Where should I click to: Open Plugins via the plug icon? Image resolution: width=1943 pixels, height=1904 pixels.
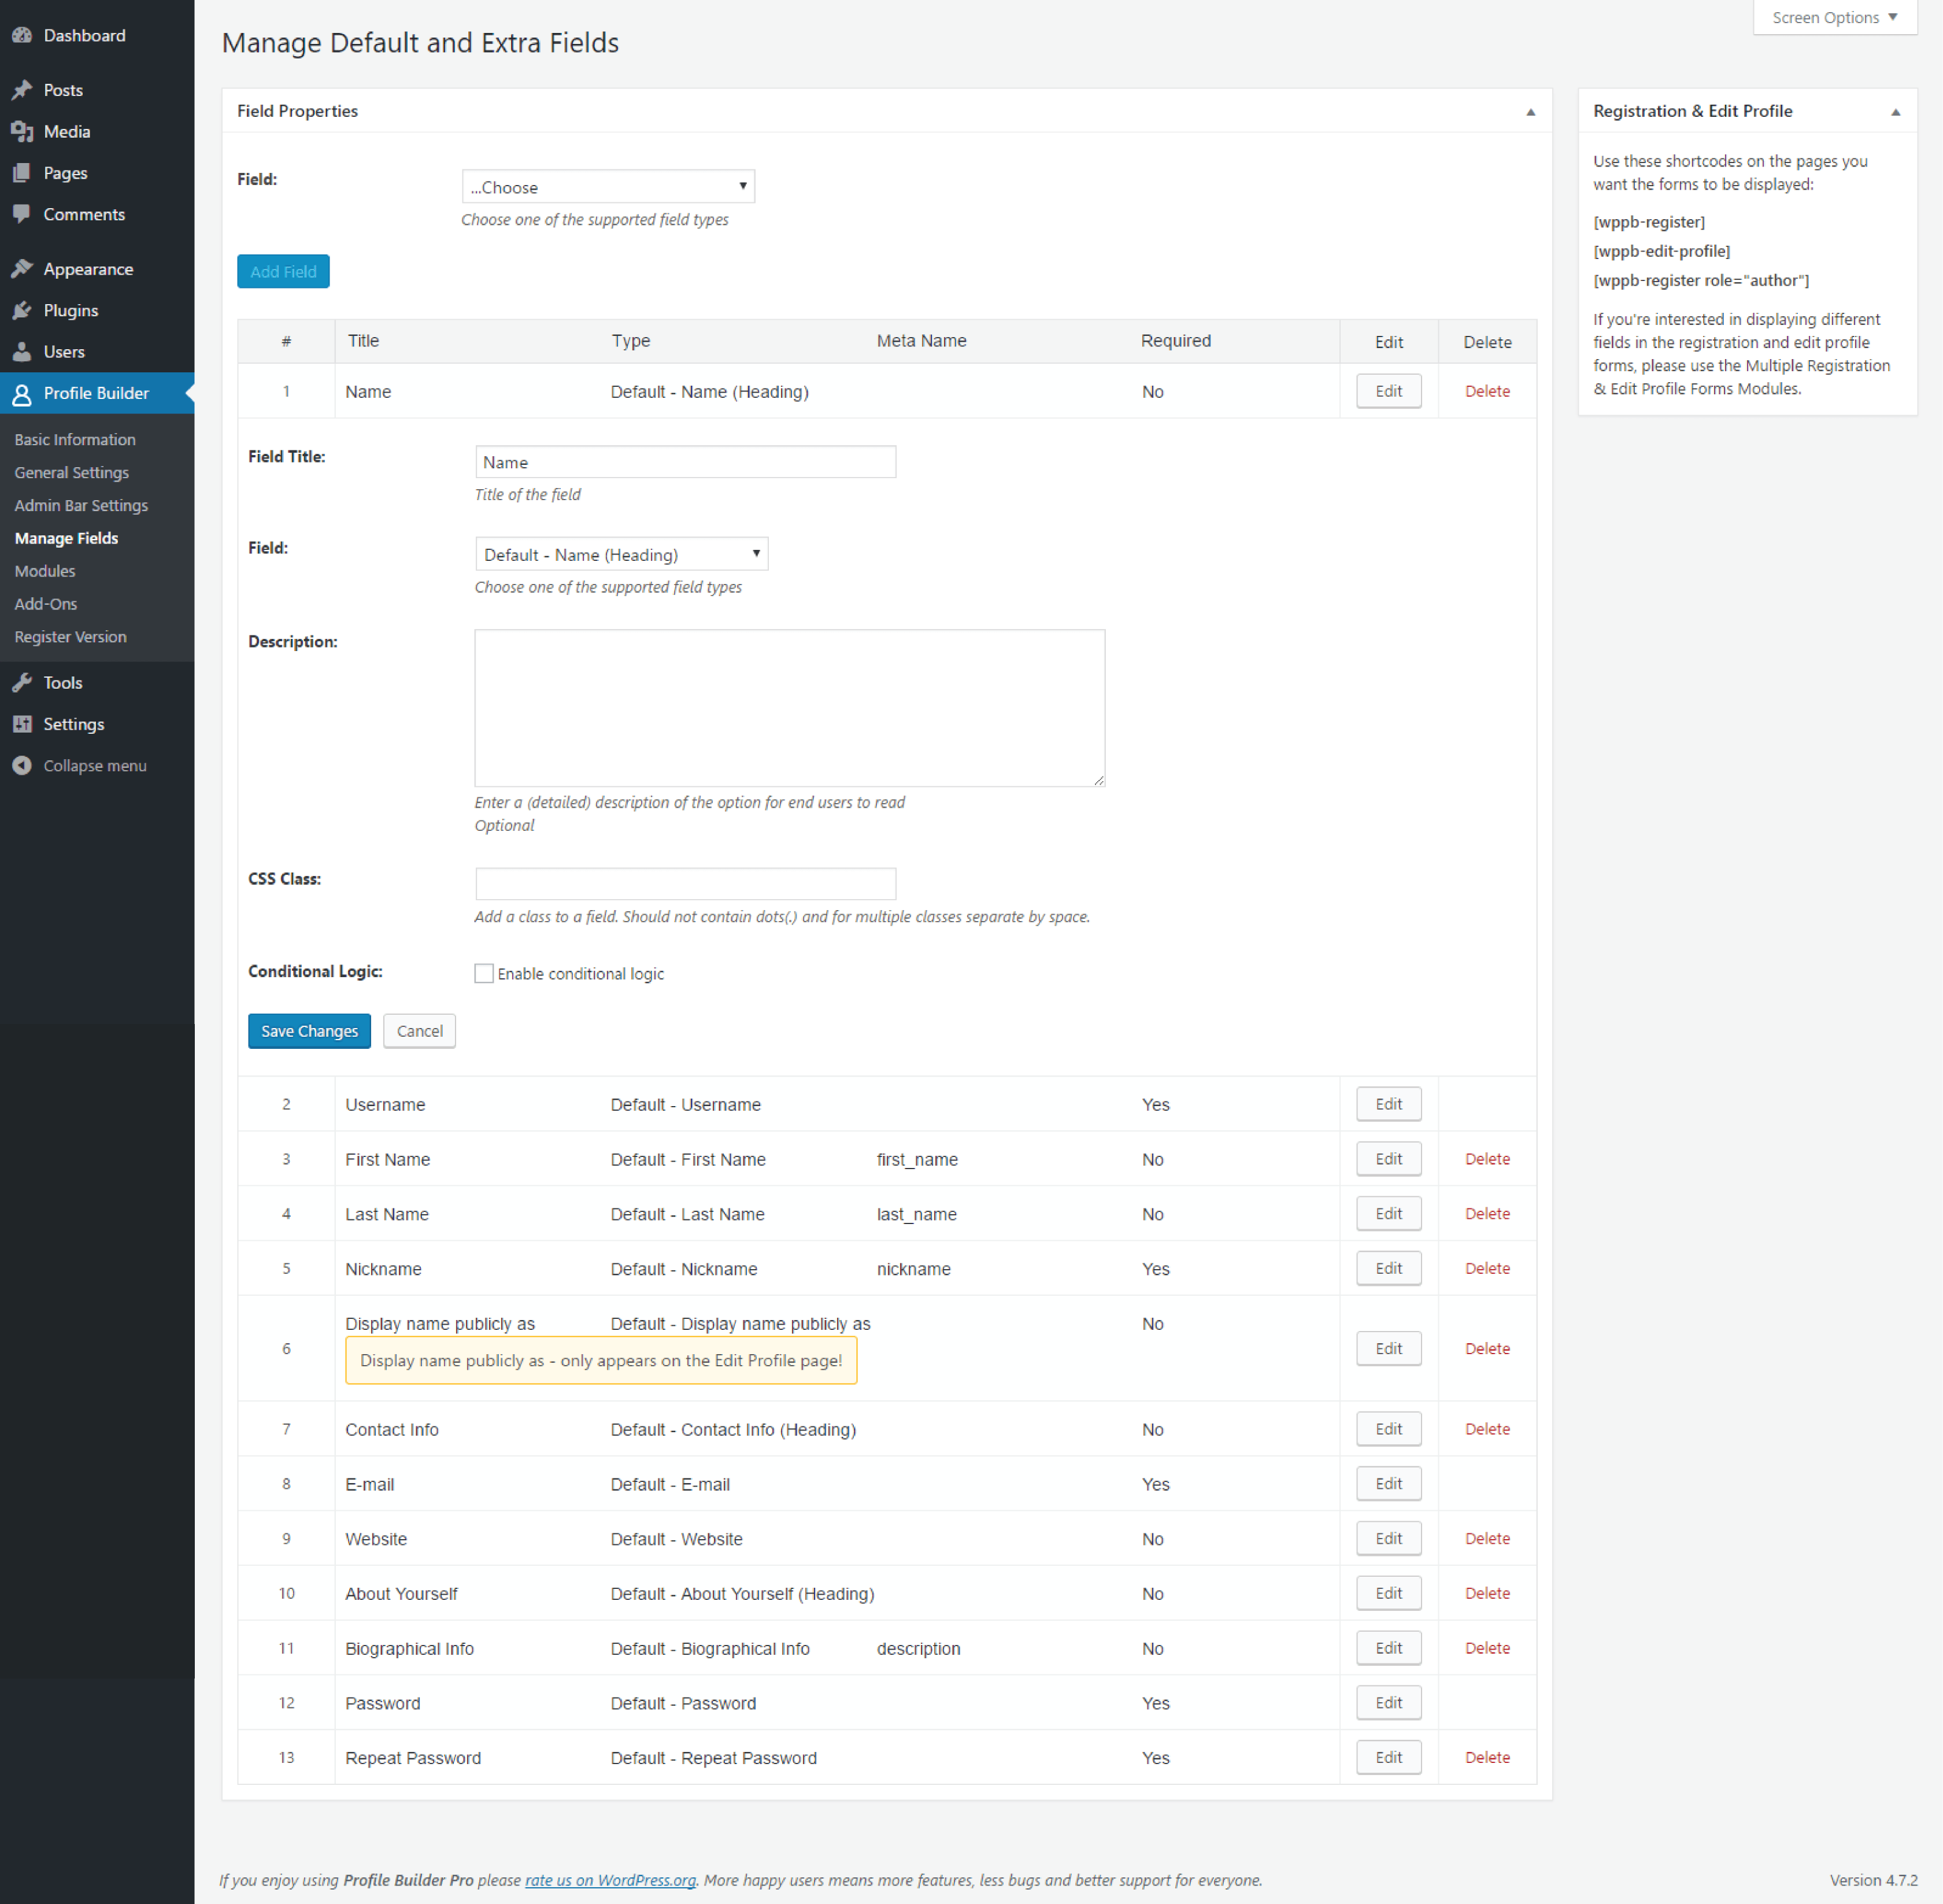click(x=23, y=310)
